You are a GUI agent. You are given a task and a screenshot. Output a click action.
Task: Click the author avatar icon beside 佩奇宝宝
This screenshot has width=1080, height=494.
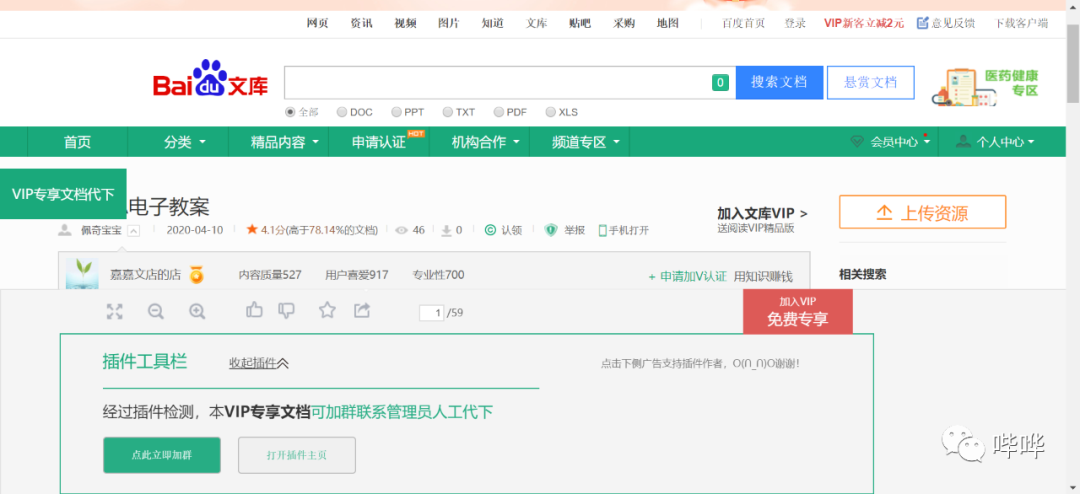pyautogui.click(x=64, y=230)
